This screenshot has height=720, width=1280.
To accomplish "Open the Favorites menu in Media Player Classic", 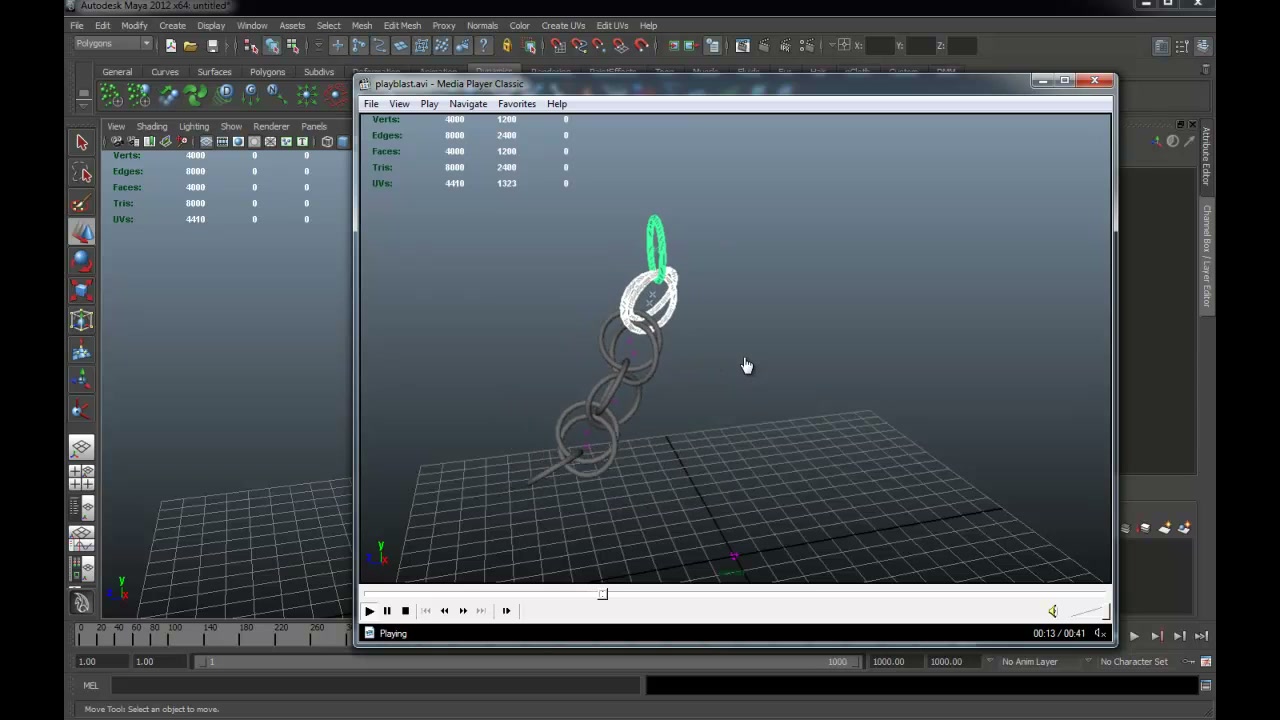I will pyautogui.click(x=517, y=104).
